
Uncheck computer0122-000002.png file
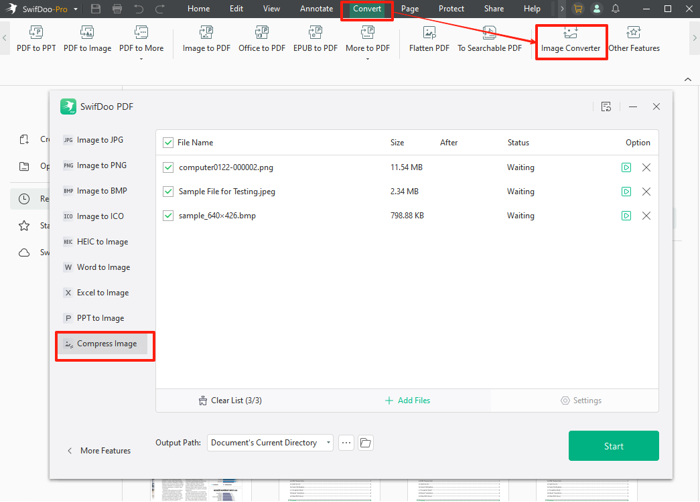point(168,167)
